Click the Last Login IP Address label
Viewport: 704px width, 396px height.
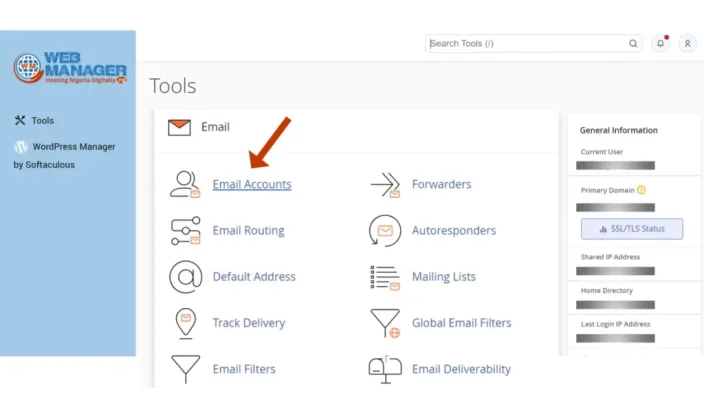click(x=615, y=324)
